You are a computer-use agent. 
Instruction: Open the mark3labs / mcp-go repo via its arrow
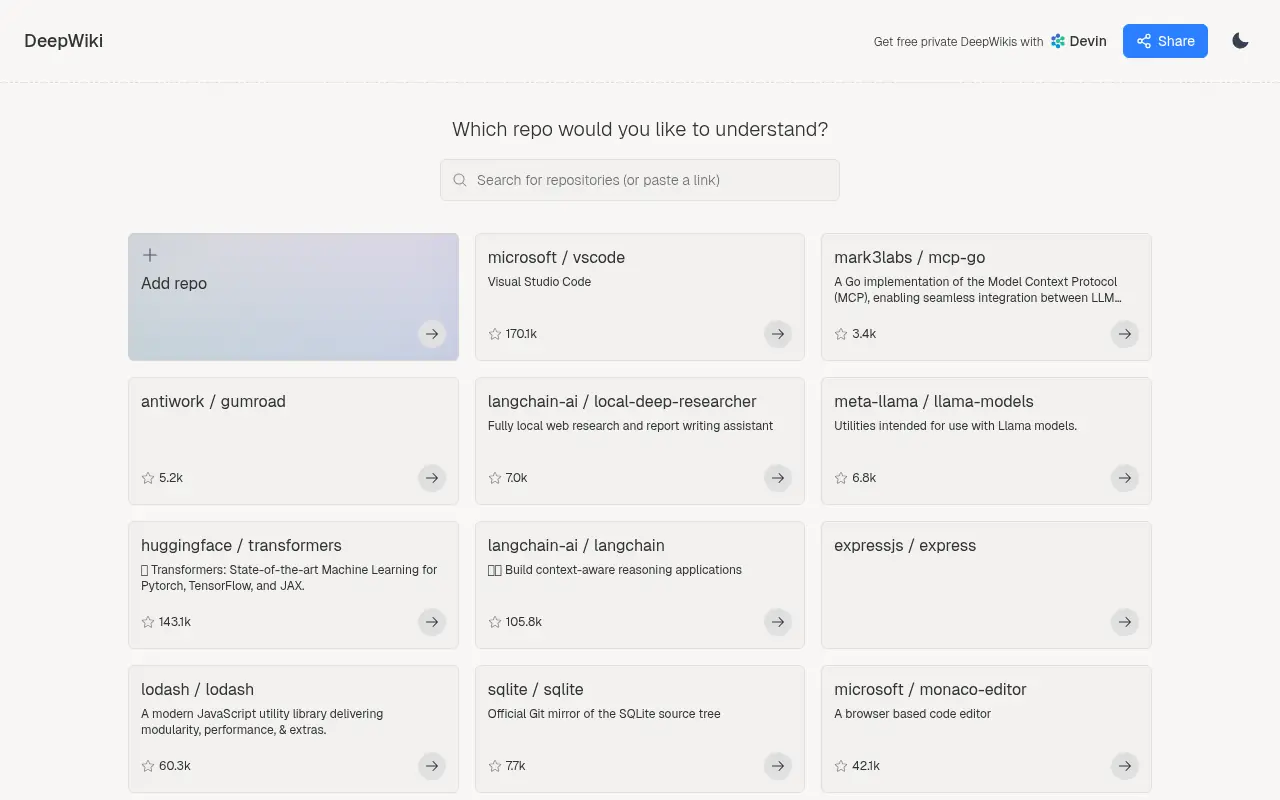pyautogui.click(x=1124, y=334)
